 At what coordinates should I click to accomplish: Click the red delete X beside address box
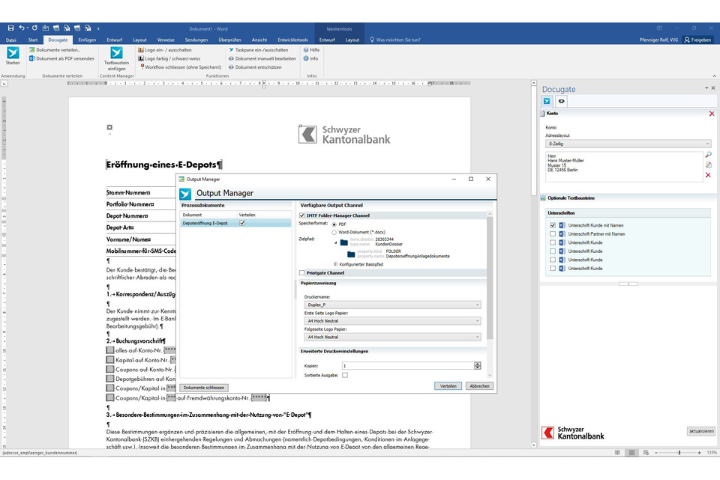coord(708,175)
